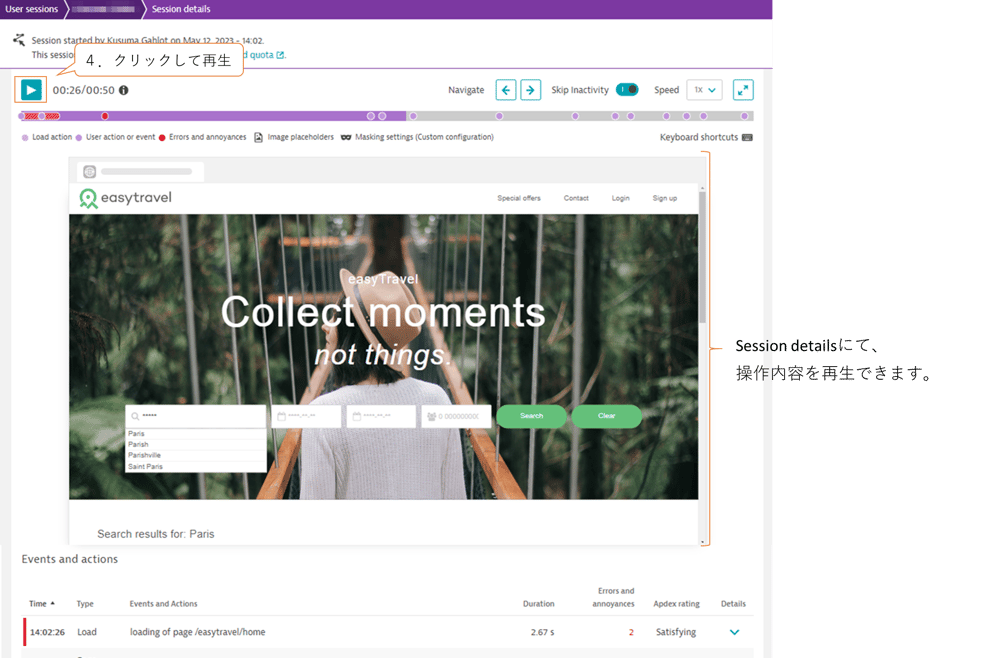Jump to the last timeline event marker
This screenshot has width=1000, height=658.
(744, 116)
